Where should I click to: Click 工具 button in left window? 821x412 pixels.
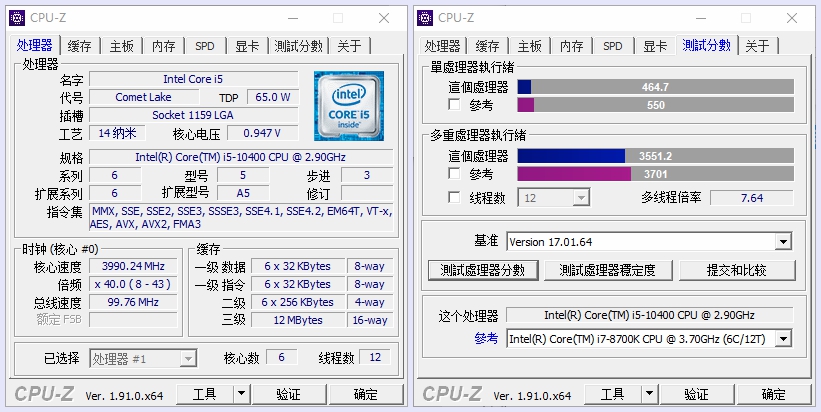point(205,394)
